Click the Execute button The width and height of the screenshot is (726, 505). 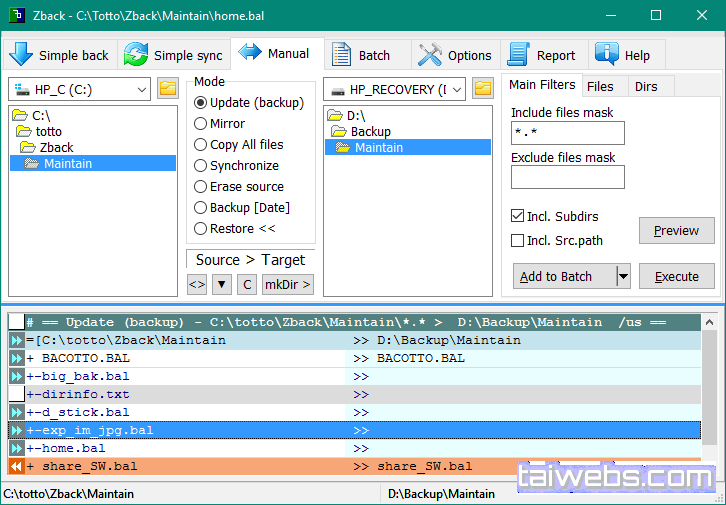[x=676, y=276]
